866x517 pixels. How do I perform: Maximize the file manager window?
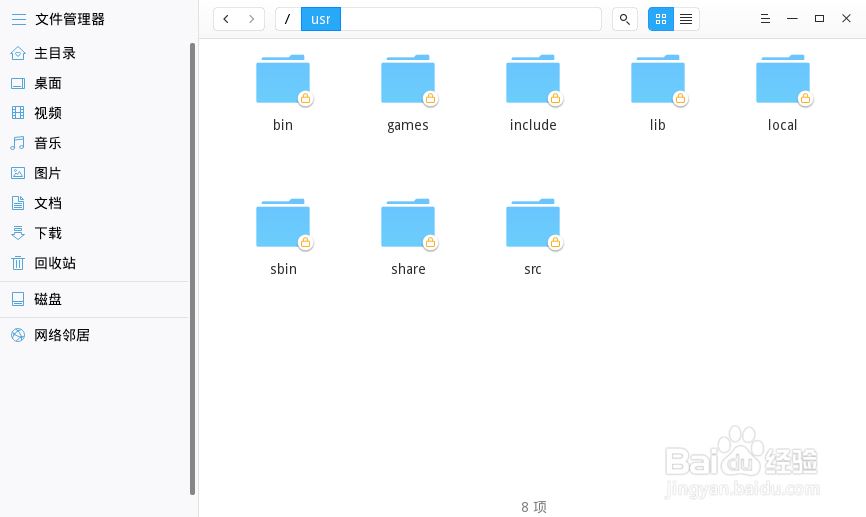tap(819, 19)
